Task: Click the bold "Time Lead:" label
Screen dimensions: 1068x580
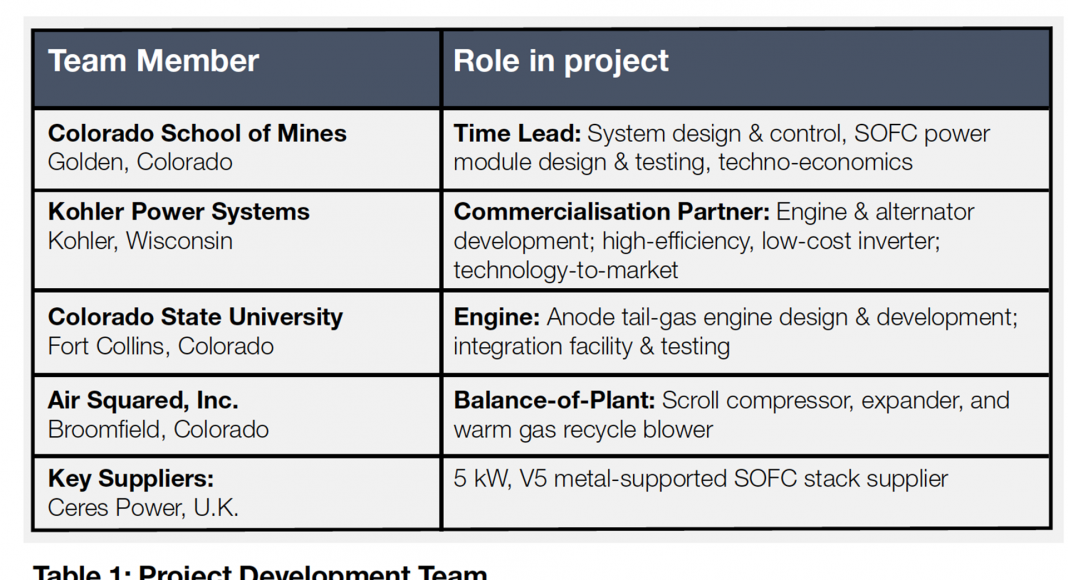Action: [x=516, y=134]
